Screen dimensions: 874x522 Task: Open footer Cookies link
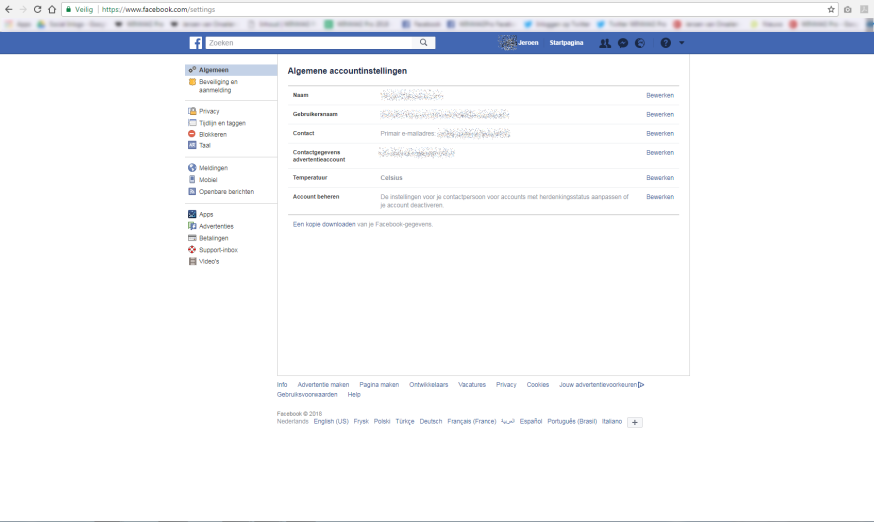coord(538,385)
